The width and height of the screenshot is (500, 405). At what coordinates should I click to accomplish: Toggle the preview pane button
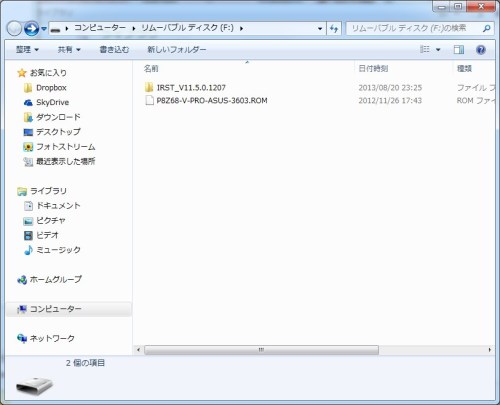459,50
